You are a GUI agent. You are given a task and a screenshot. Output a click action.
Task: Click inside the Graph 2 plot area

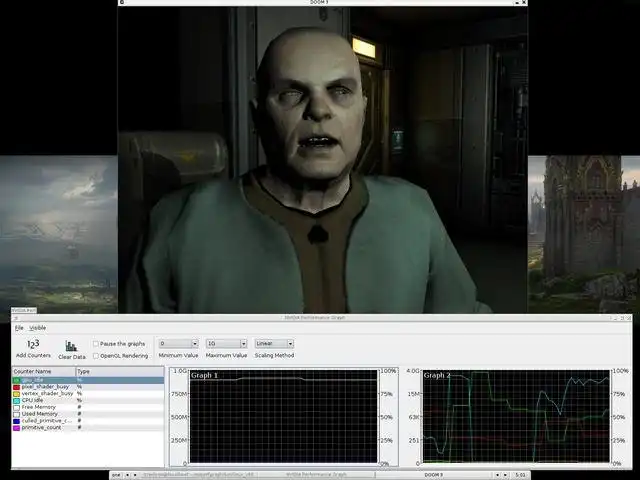tap(516, 416)
